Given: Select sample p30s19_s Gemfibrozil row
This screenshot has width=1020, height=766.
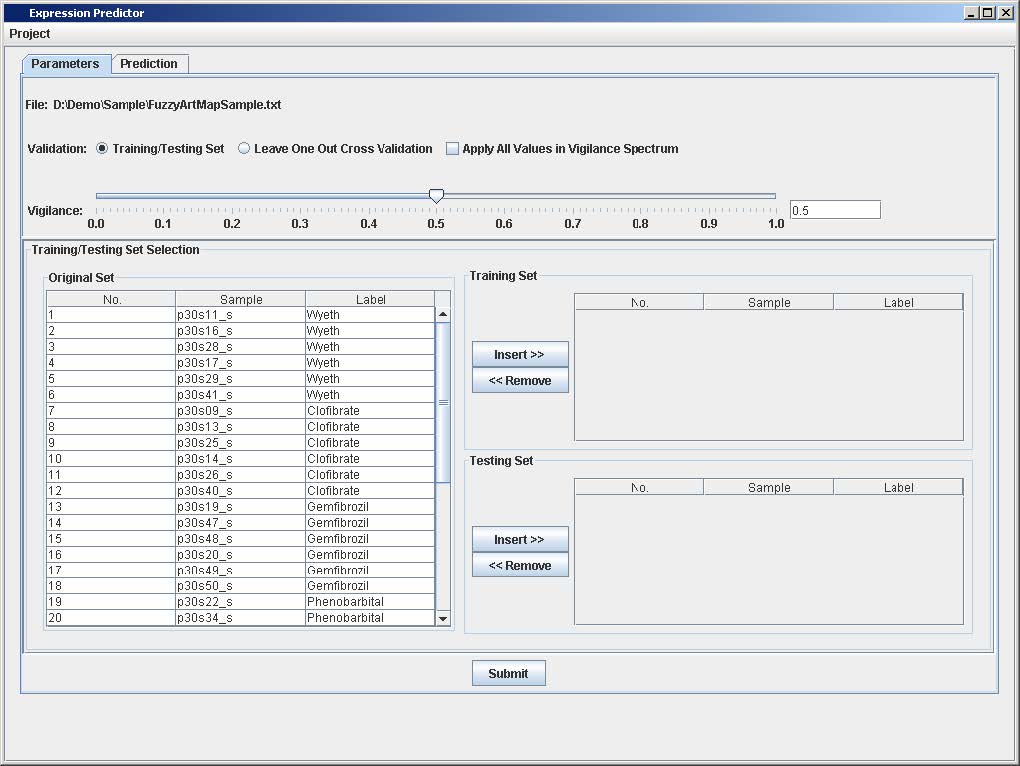Looking at the screenshot, I should tap(241, 507).
